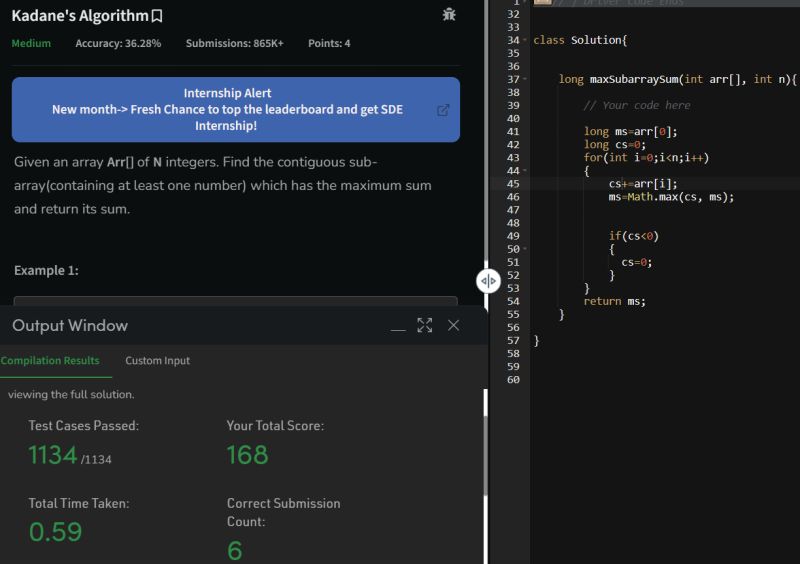Click line number 45 in the gutter
This screenshot has width=800, height=564.
[513, 183]
